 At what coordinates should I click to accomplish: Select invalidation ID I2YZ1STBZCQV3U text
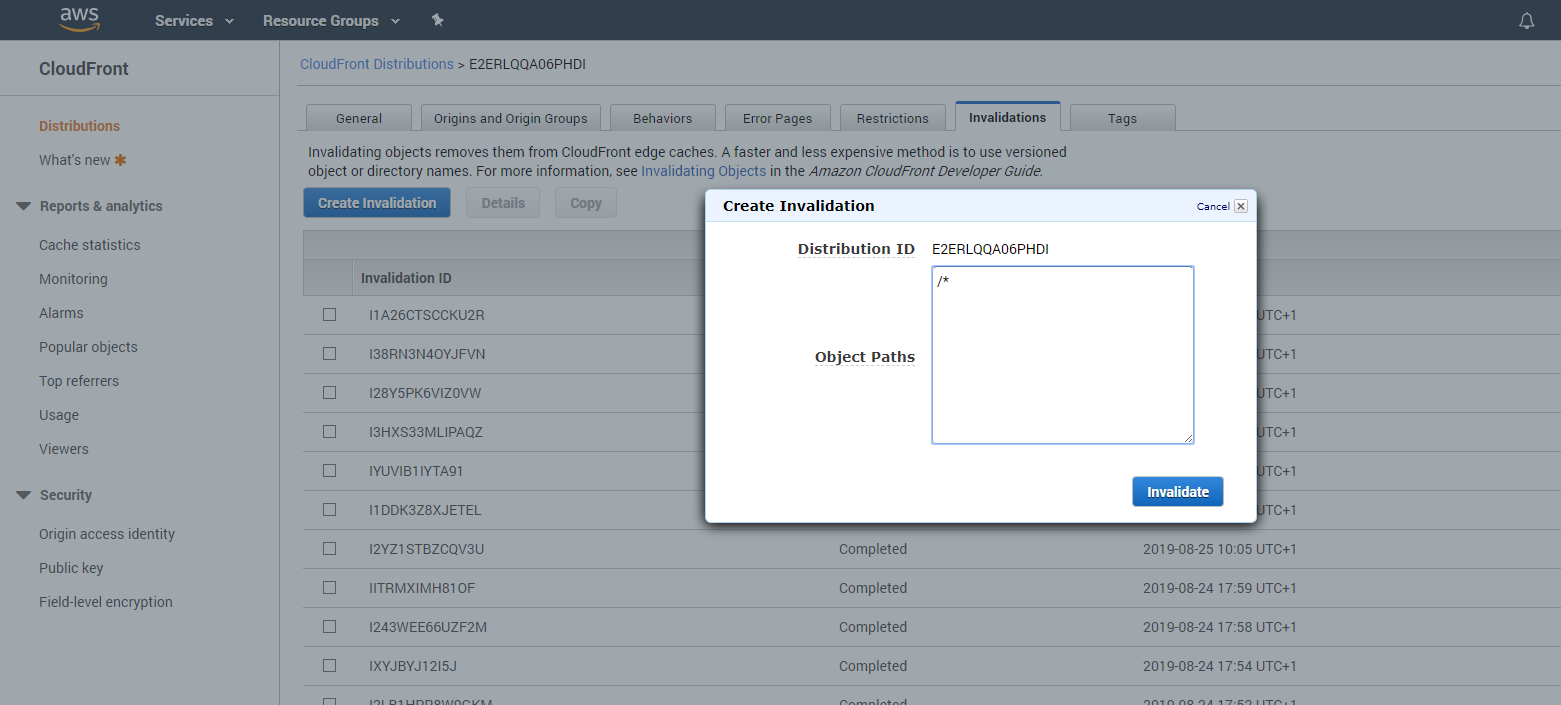tap(427, 549)
